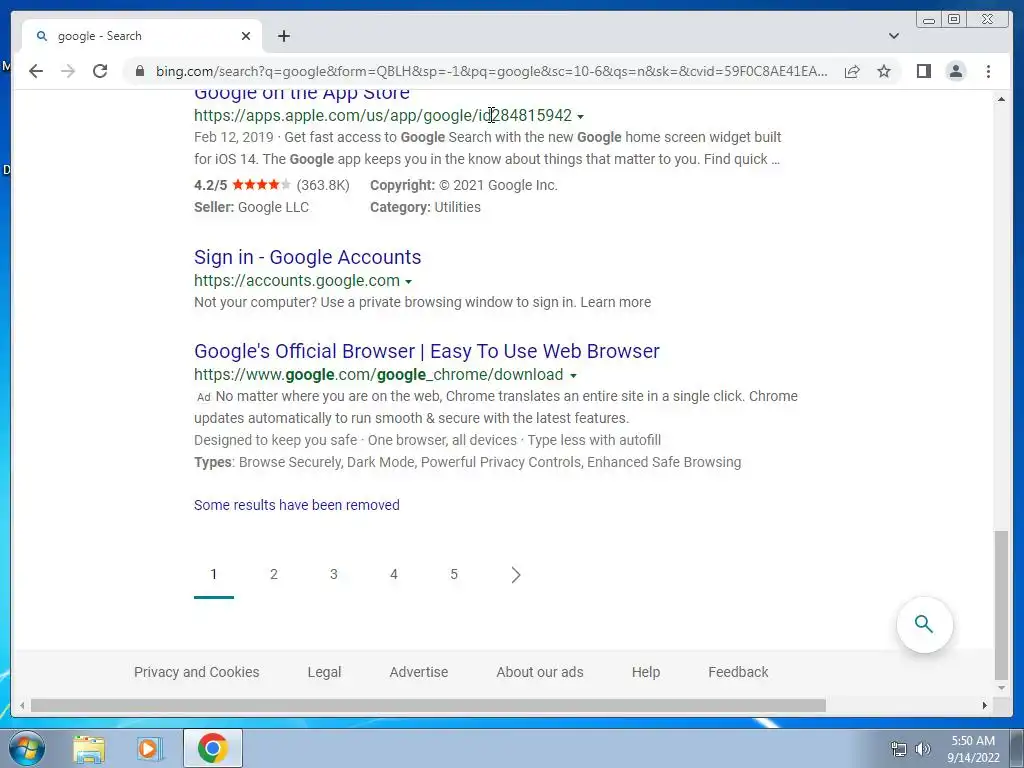Click Some results have been removed
The width and height of the screenshot is (1024, 768).
[x=296, y=505]
